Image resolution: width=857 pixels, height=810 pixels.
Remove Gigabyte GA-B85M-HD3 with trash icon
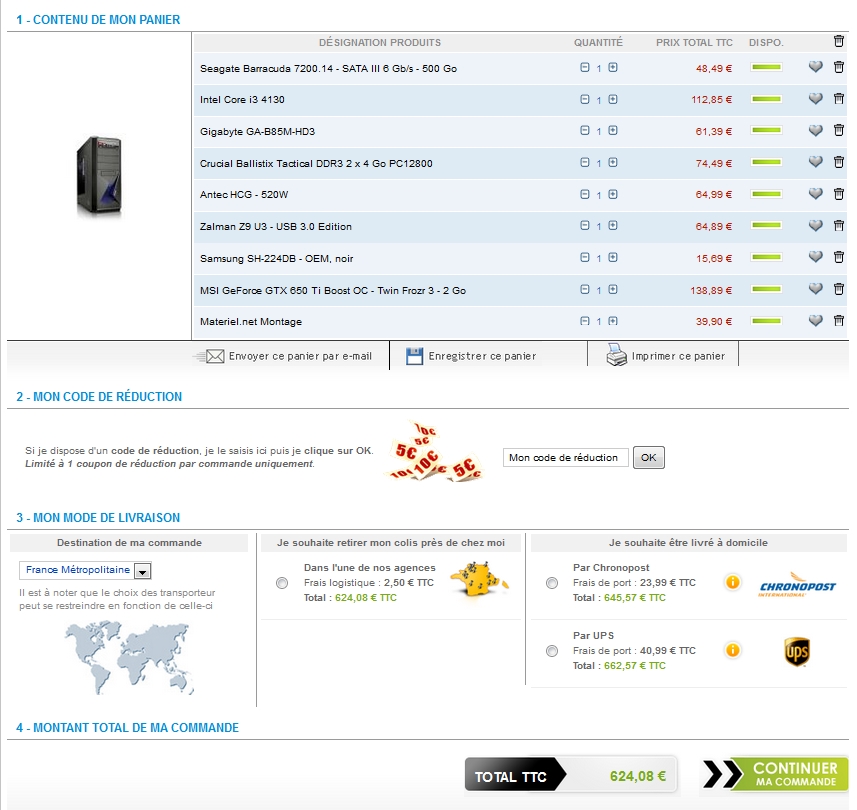click(x=838, y=130)
